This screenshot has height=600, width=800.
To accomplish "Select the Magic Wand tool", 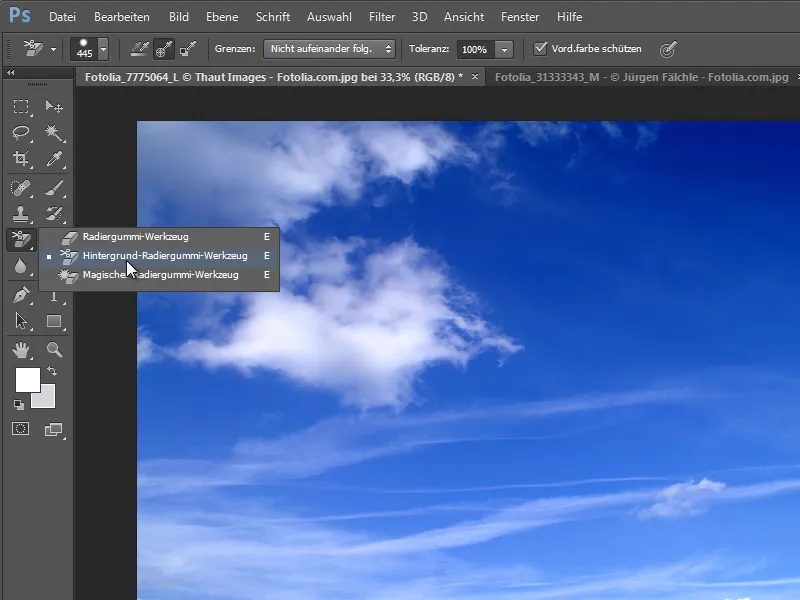I will [54, 133].
